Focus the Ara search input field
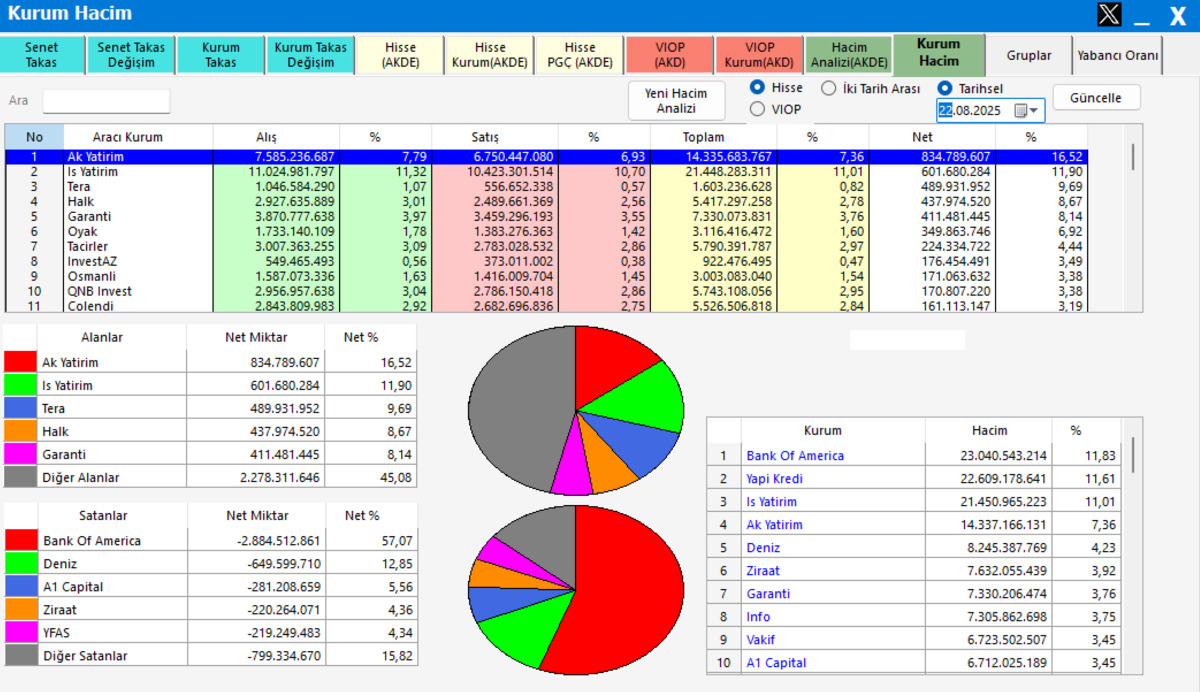Viewport: 1200px width, 692px height. 106,101
